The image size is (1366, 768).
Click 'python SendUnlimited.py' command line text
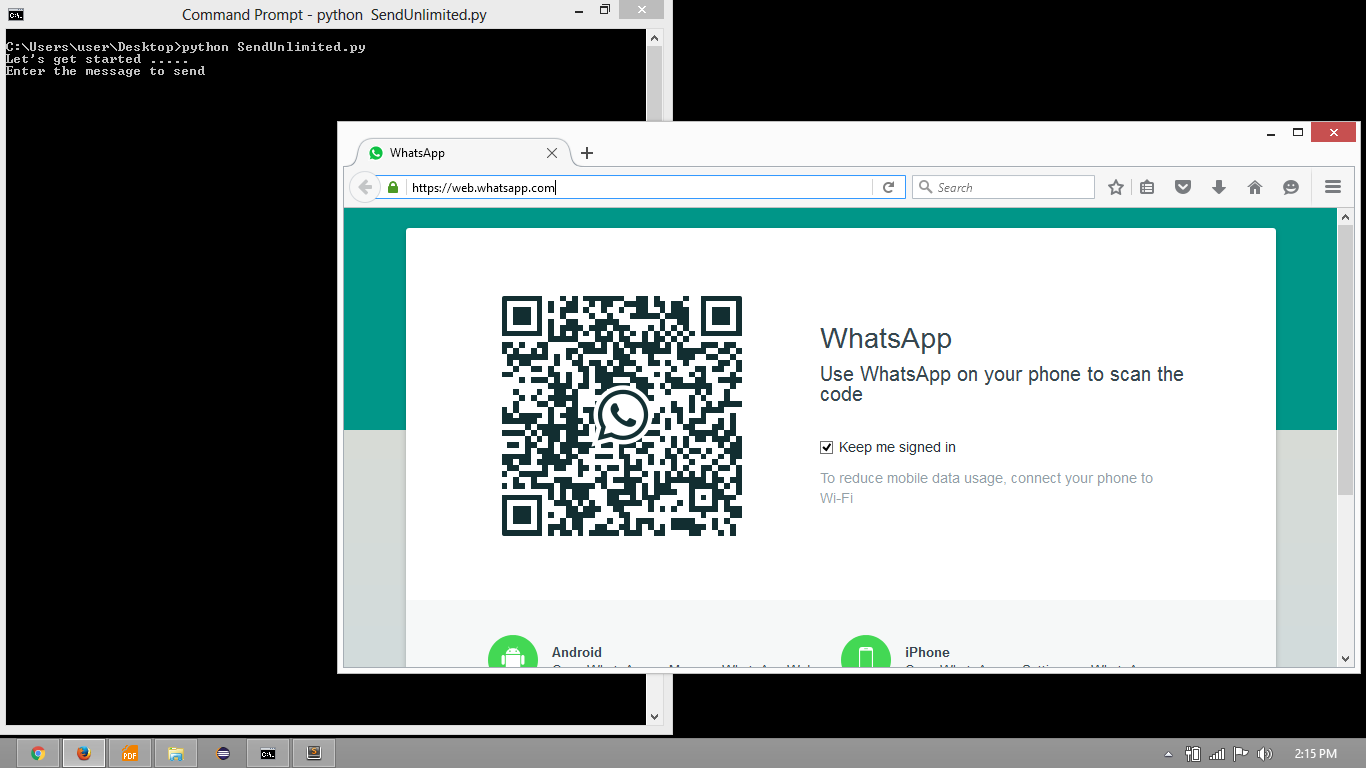(x=273, y=47)
